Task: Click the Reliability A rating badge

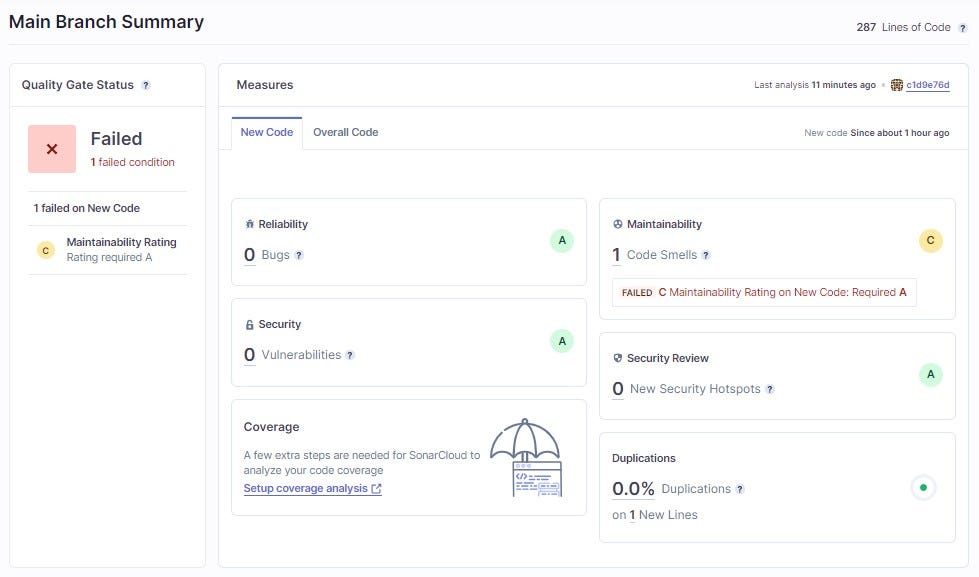Action: click(561, 241)
